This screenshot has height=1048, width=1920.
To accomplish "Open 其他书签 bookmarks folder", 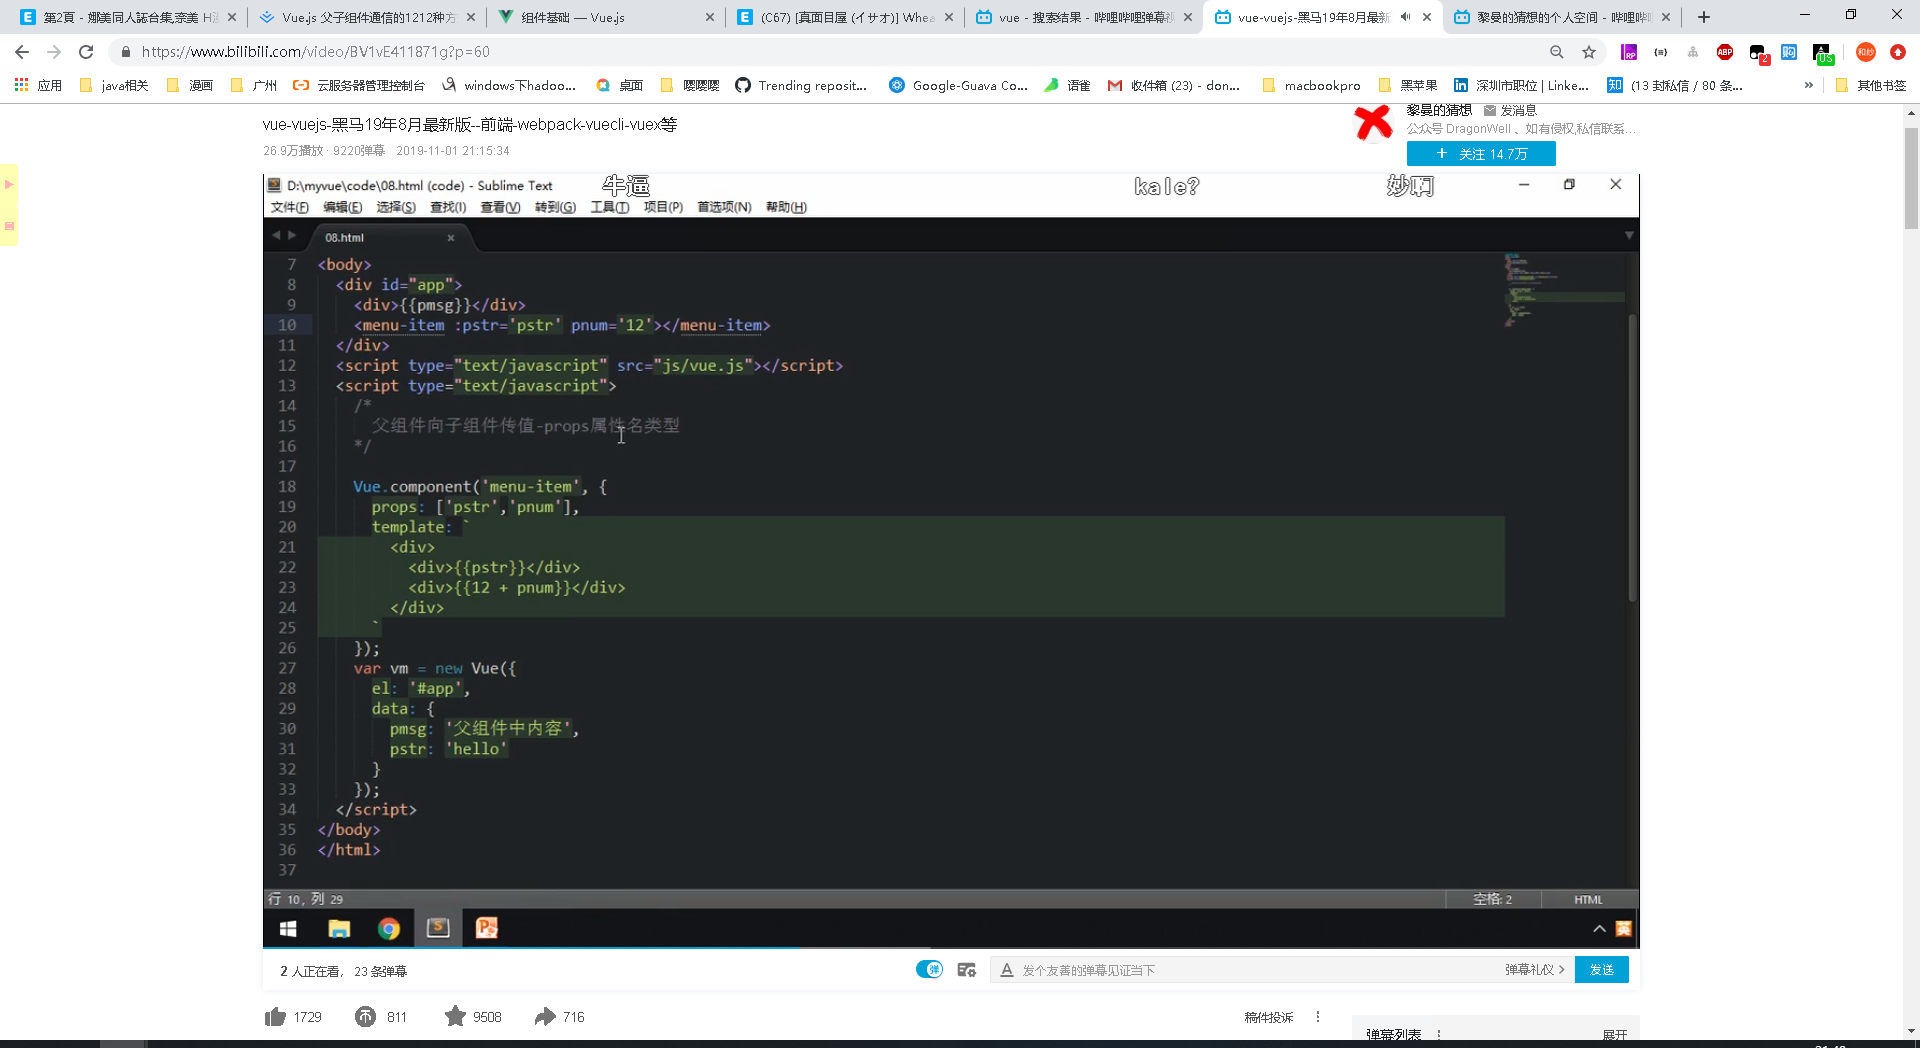I will tap(1871, 86).
